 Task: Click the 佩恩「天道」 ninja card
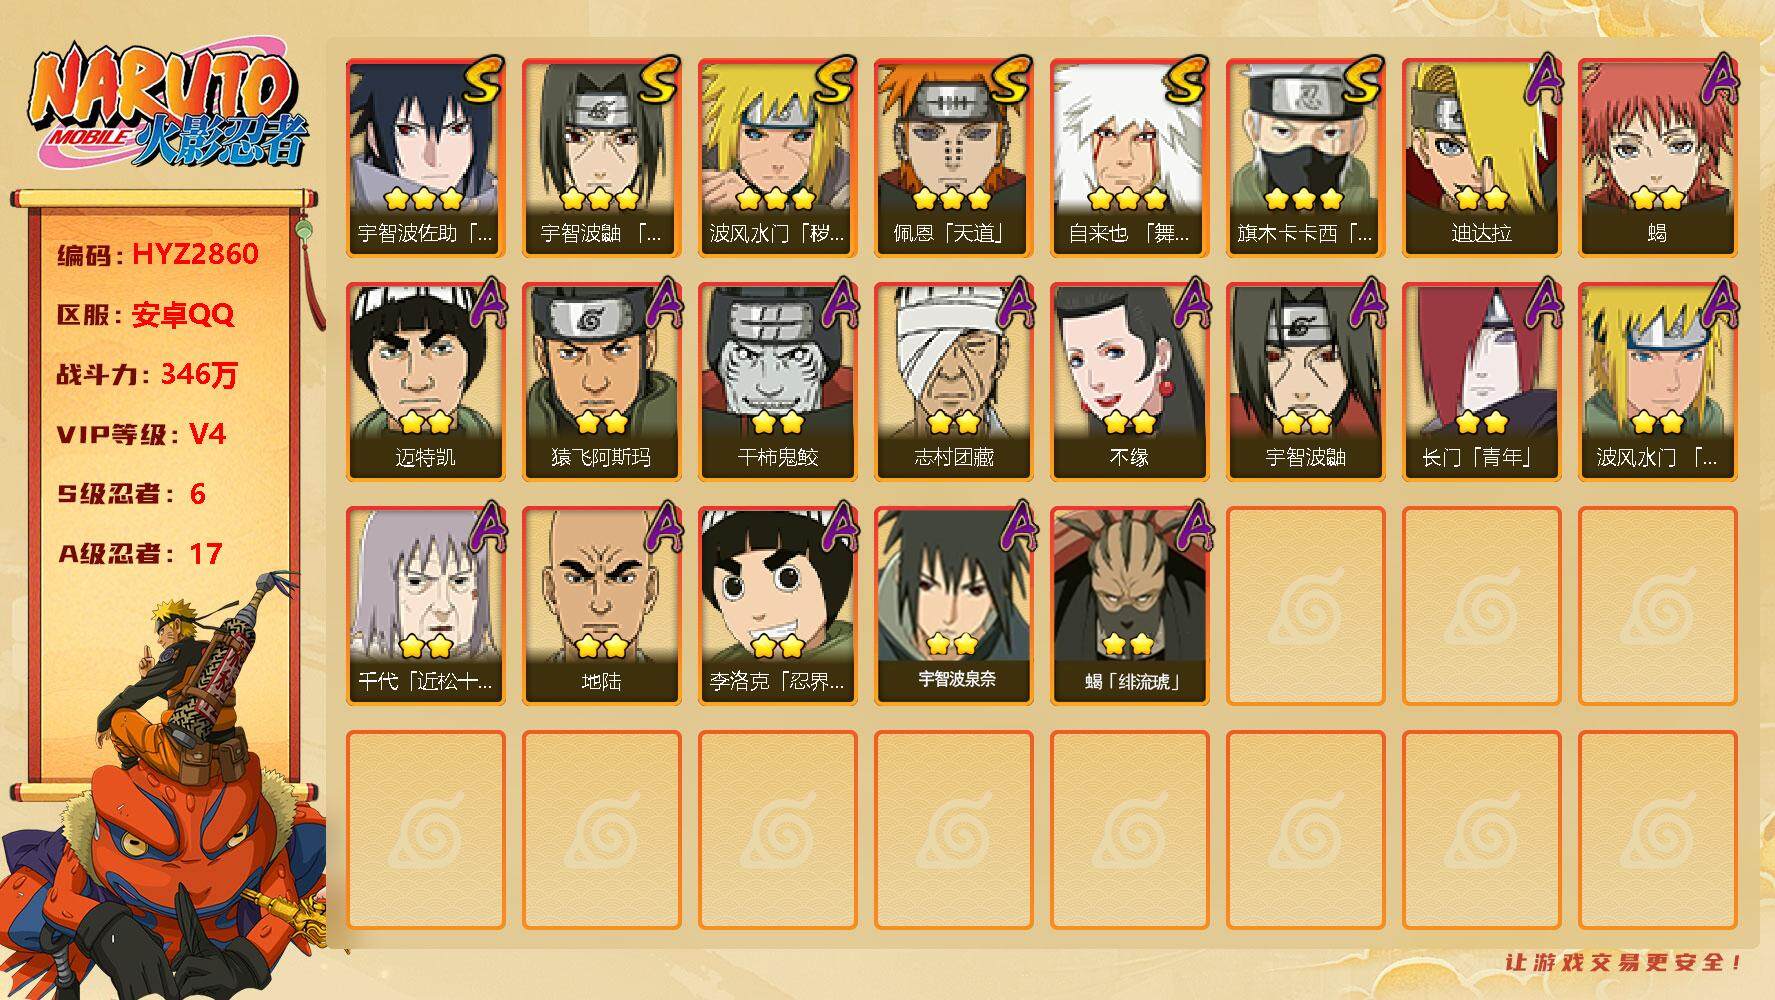(x=953, y=158)
